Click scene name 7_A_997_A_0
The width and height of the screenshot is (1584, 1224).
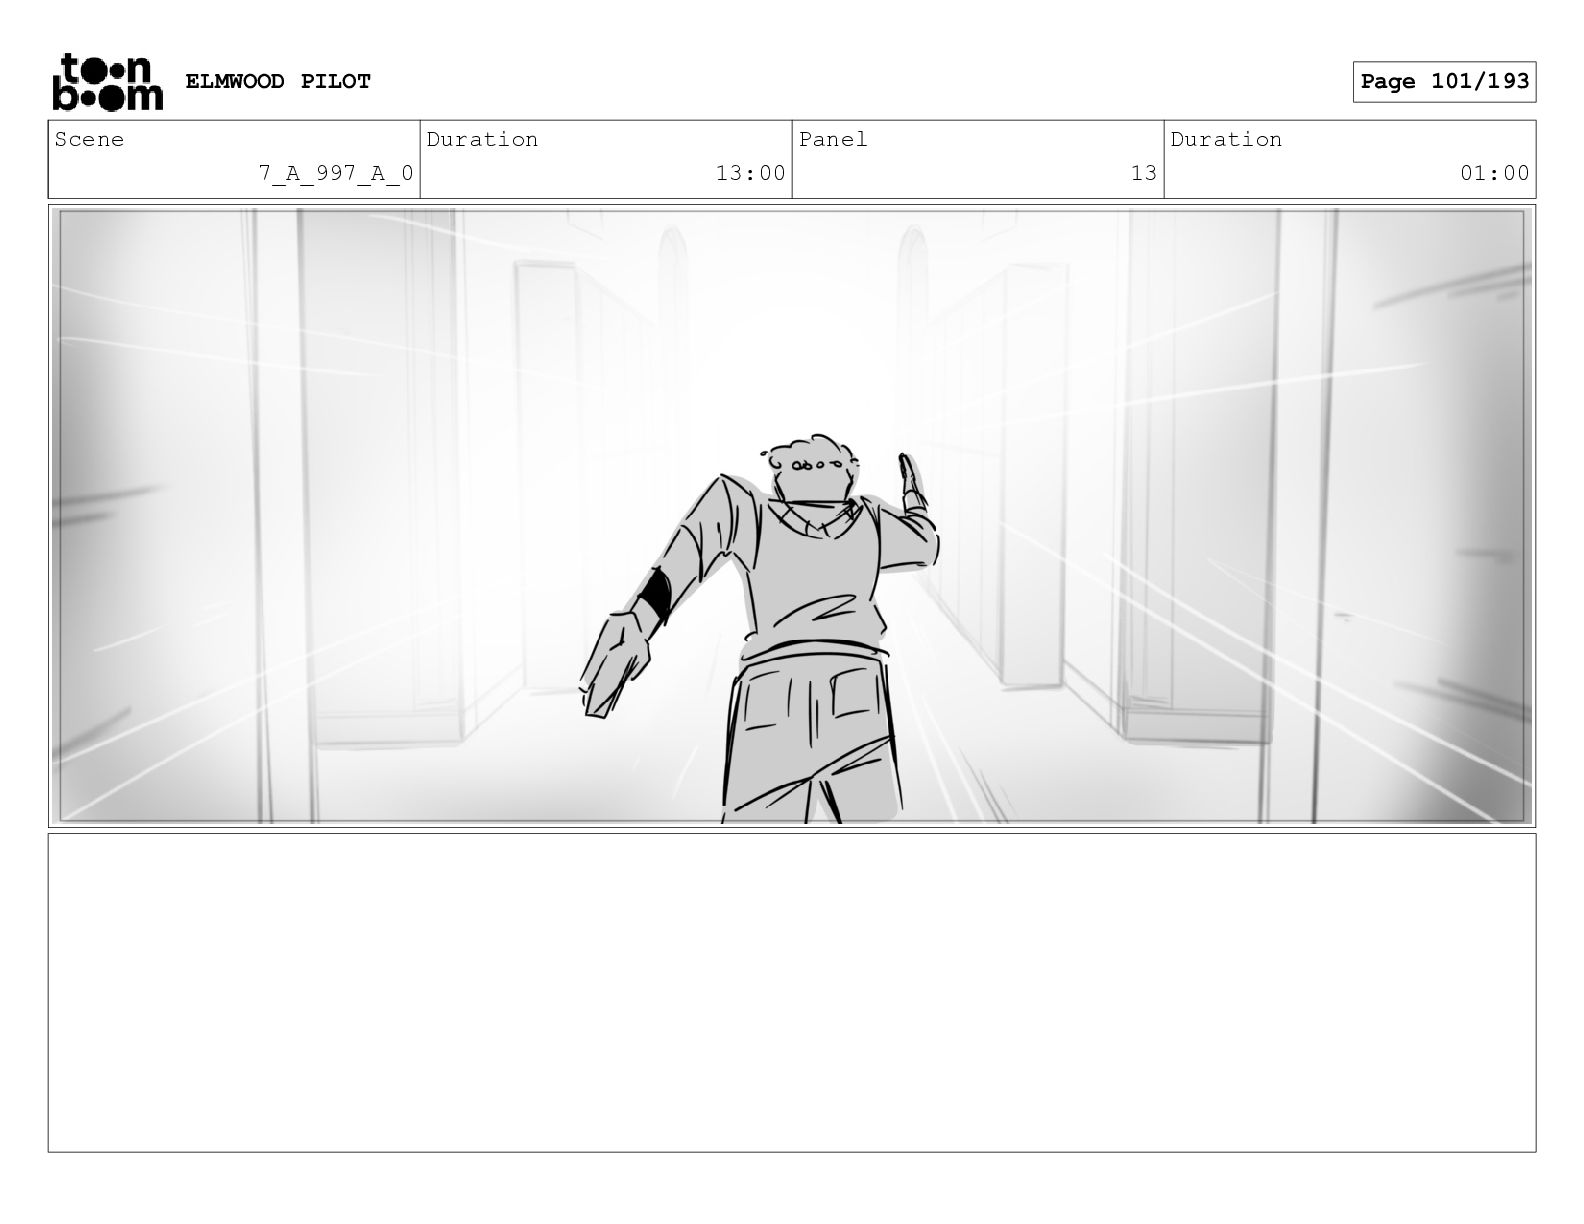tap(336, 173)
